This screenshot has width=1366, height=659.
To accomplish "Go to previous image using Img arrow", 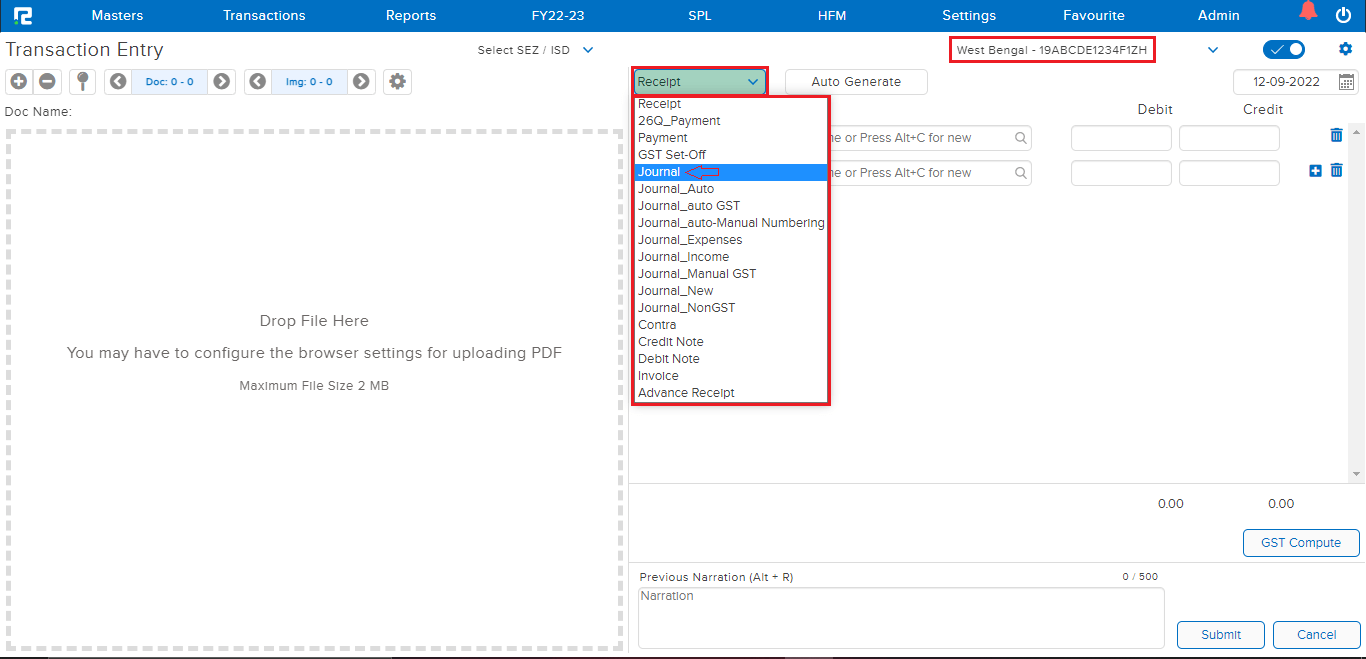I will pos(258,82).
